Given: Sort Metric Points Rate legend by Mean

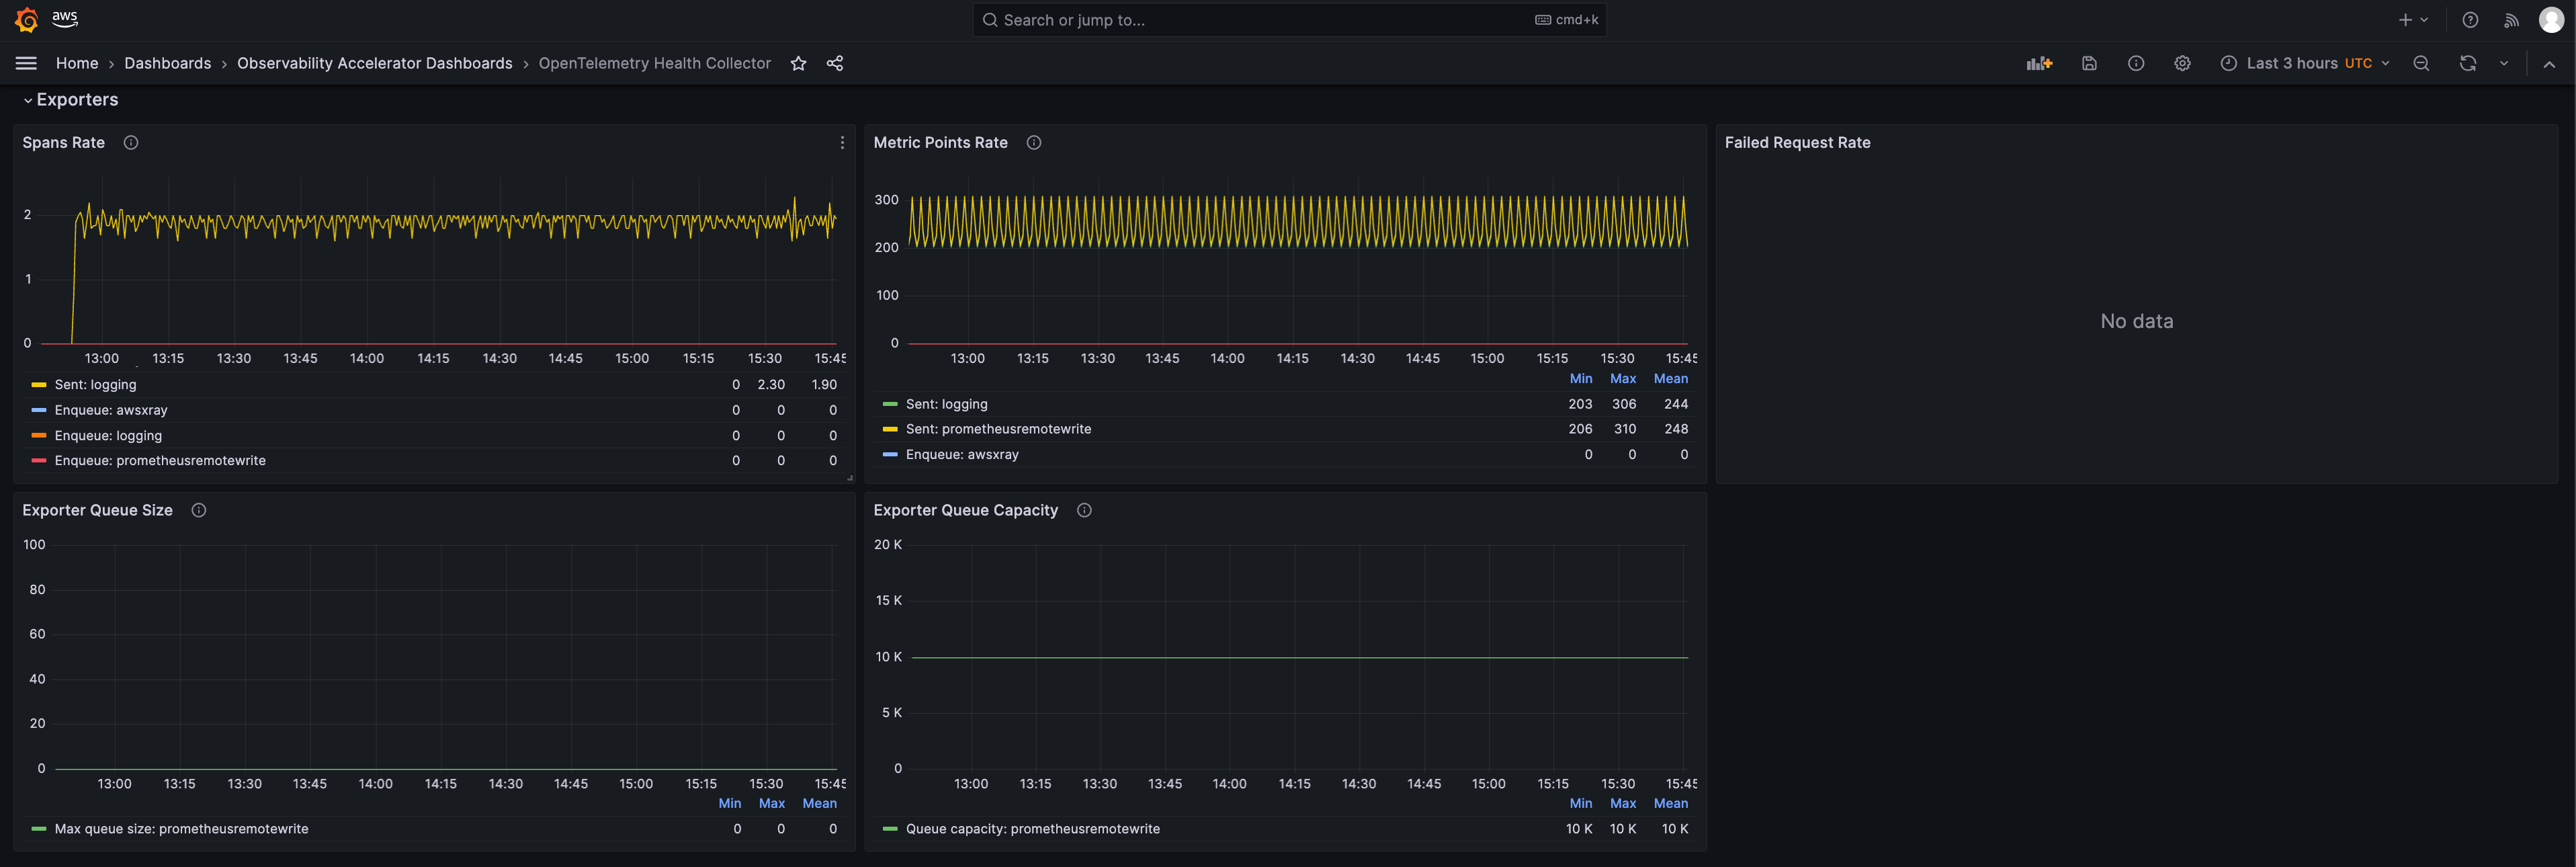Looking at the screenshot, I should click(1671, 379).
